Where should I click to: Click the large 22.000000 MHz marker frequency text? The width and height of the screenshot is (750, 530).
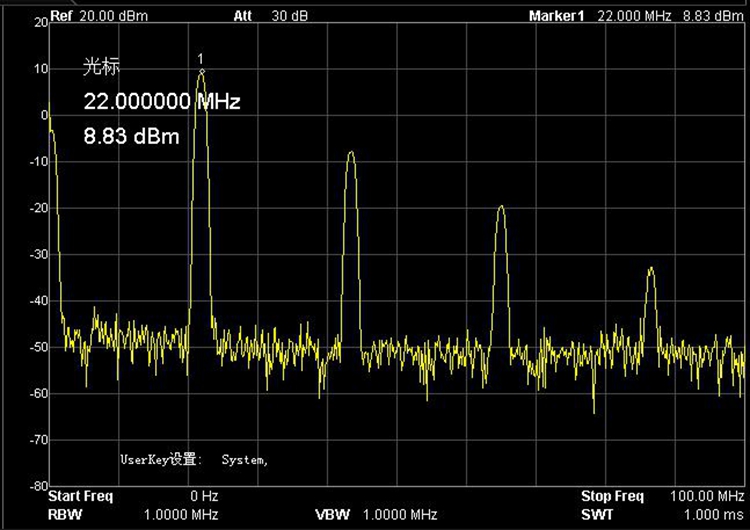click(x=161, y=102)
